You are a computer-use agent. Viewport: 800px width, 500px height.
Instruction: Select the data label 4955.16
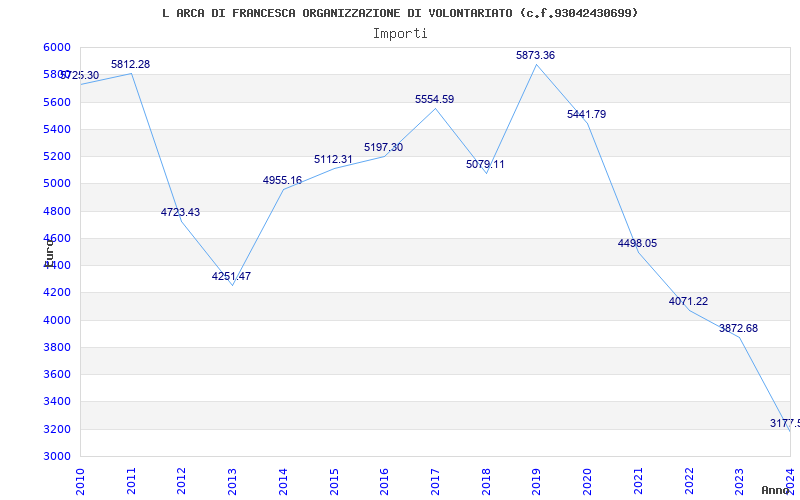coord(283,180)
